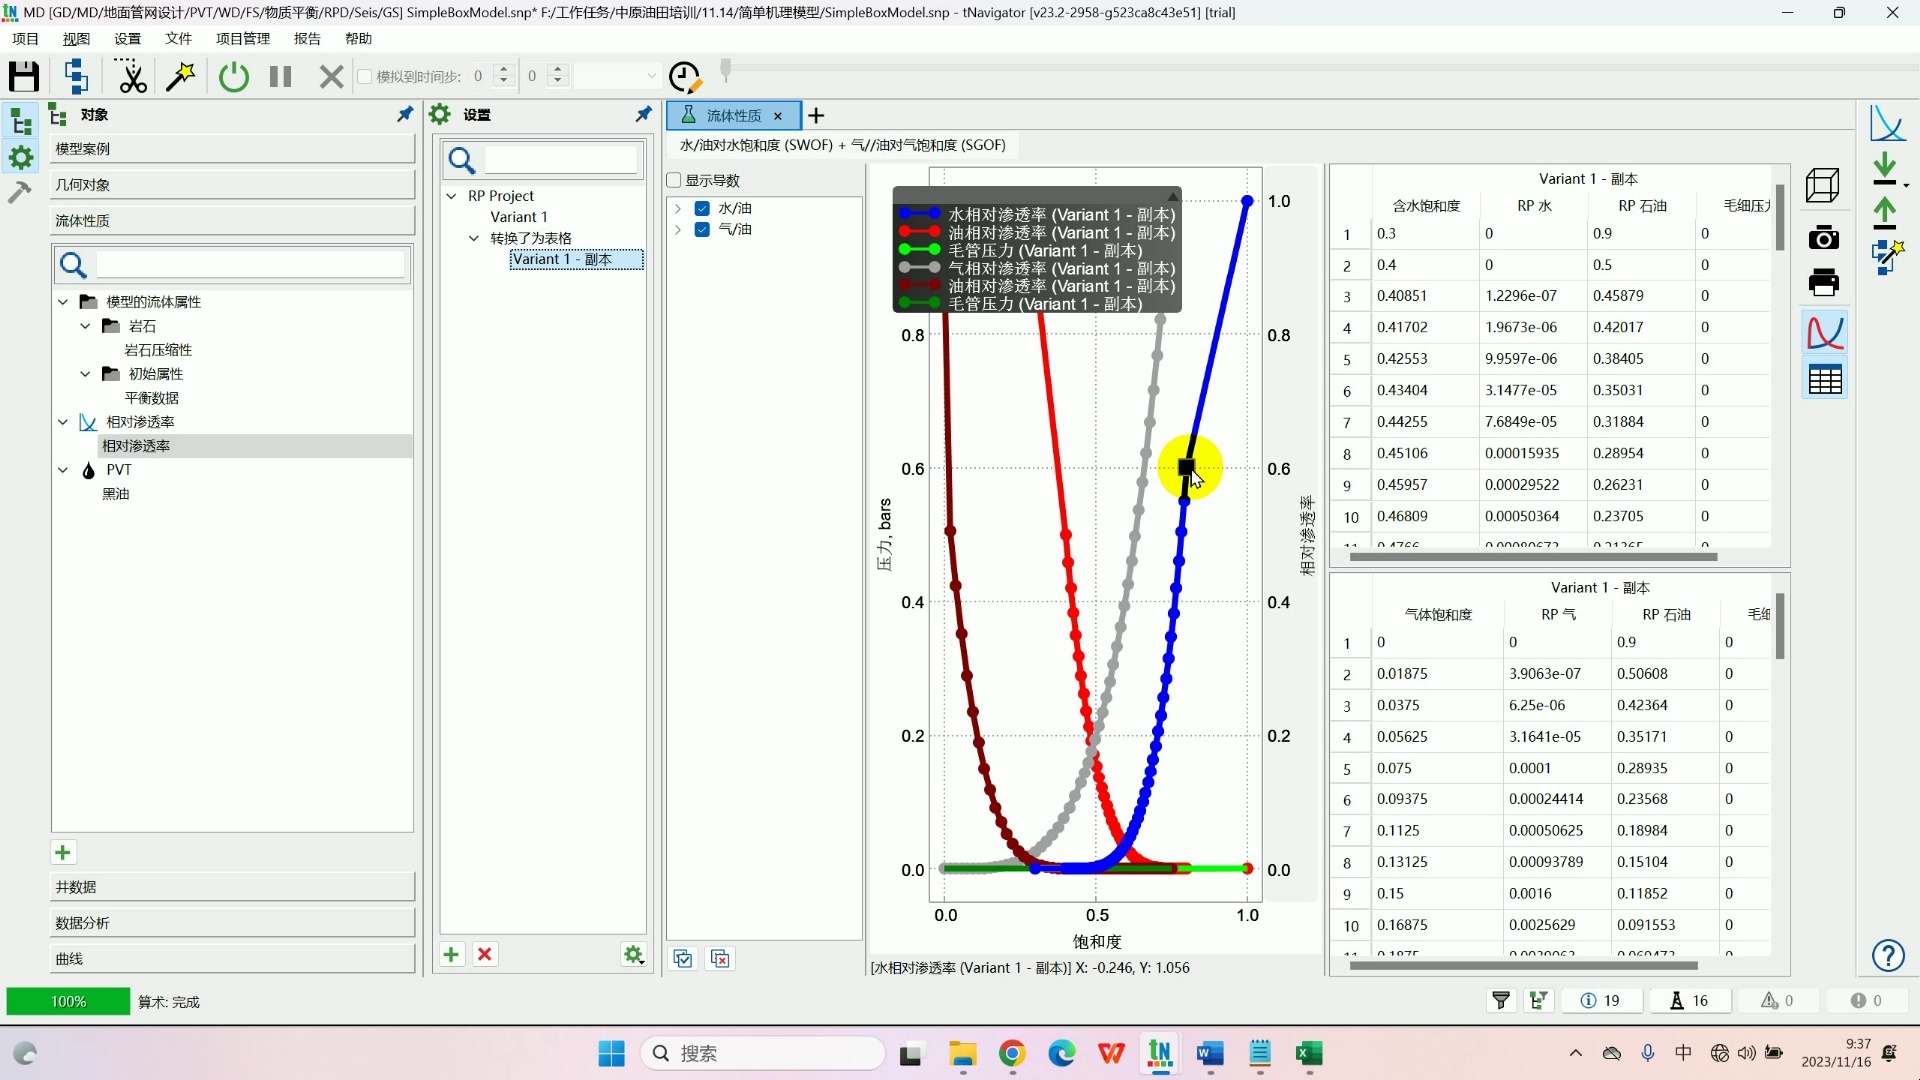Expand the 水/油 curve group arrow
Viewport: 1920px width, 1080px height.
pyautogui.click(x=678, y=208)
